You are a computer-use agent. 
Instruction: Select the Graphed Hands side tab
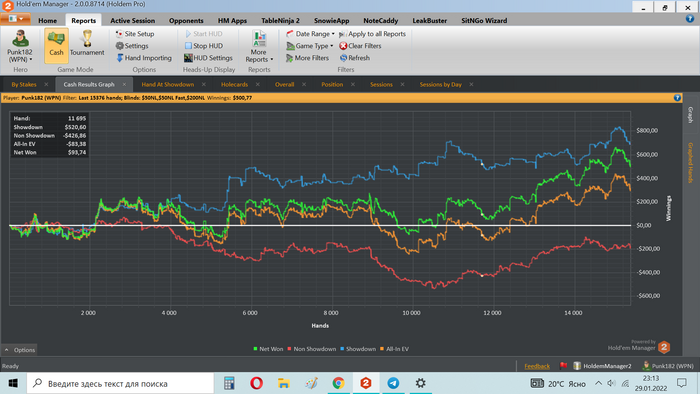[690, 162]
